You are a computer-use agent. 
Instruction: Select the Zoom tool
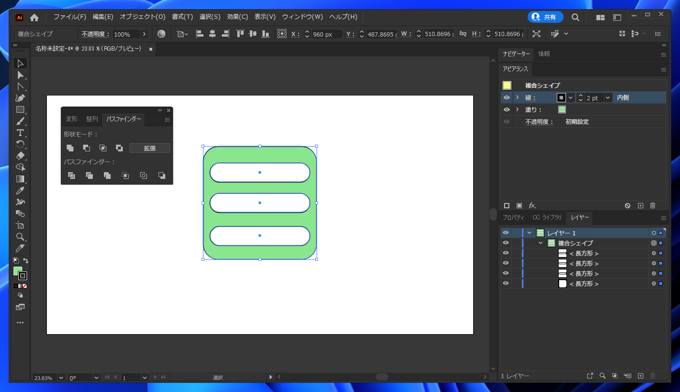click(20, 237)
